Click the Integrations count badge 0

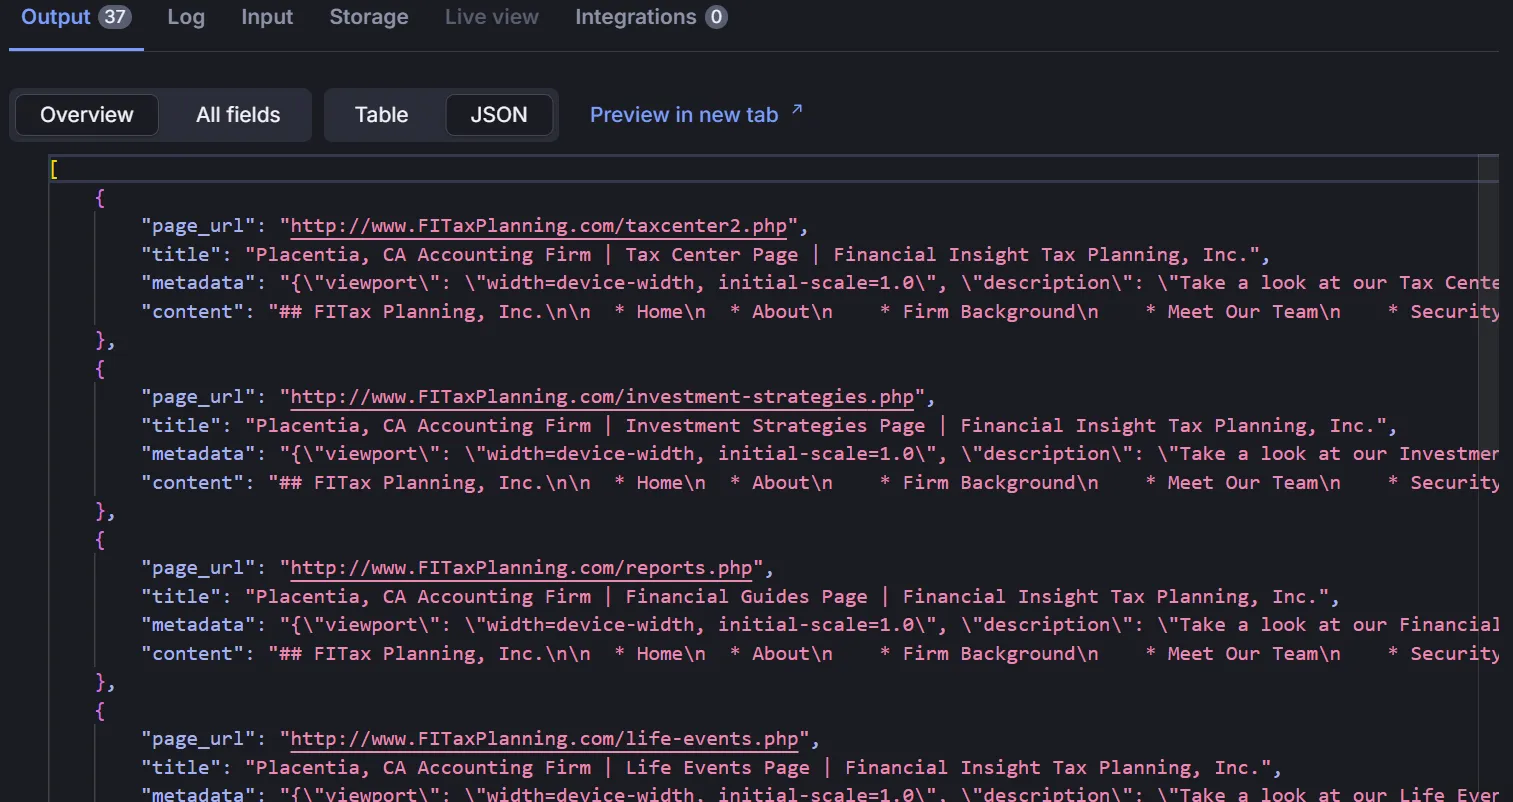click(x=716, y=17)
